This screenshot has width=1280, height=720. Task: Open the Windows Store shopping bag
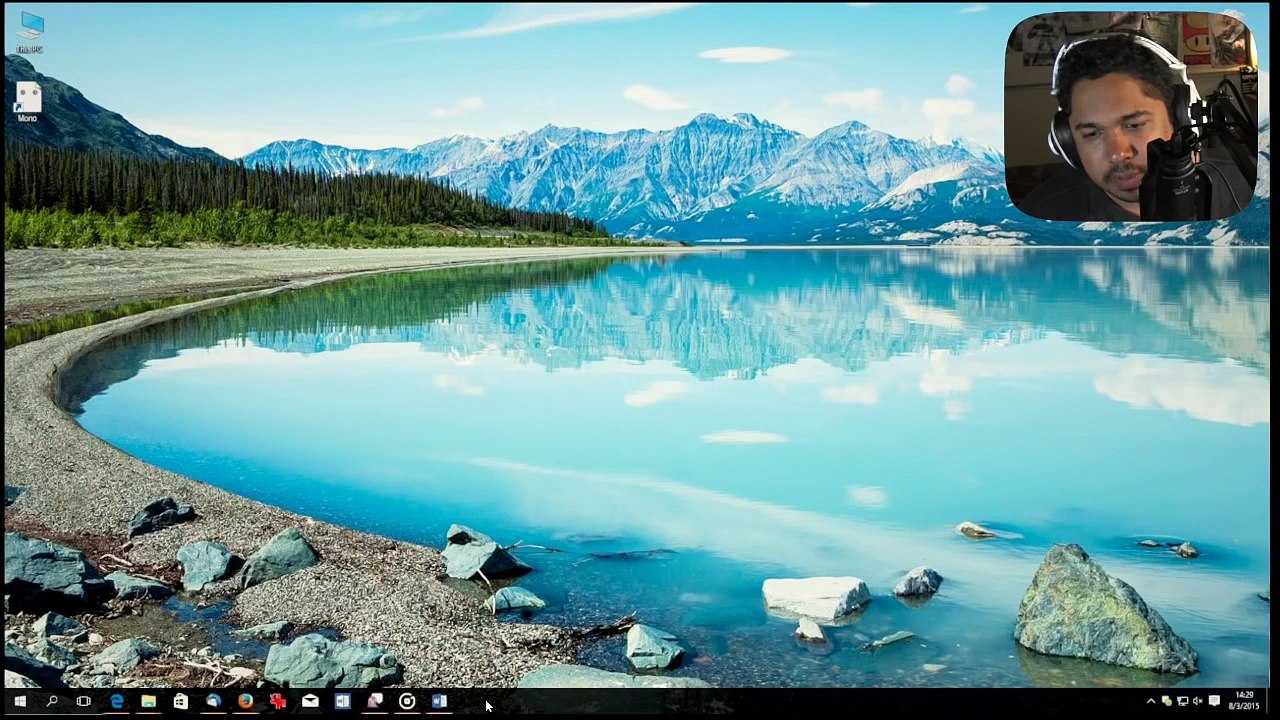[x=180, y=702]
